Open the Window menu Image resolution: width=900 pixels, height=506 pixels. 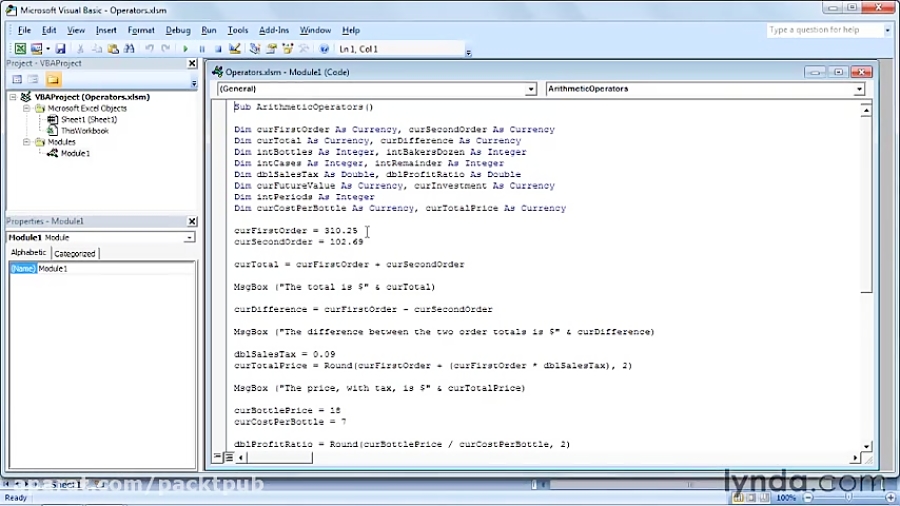click(x=315, y=30)
